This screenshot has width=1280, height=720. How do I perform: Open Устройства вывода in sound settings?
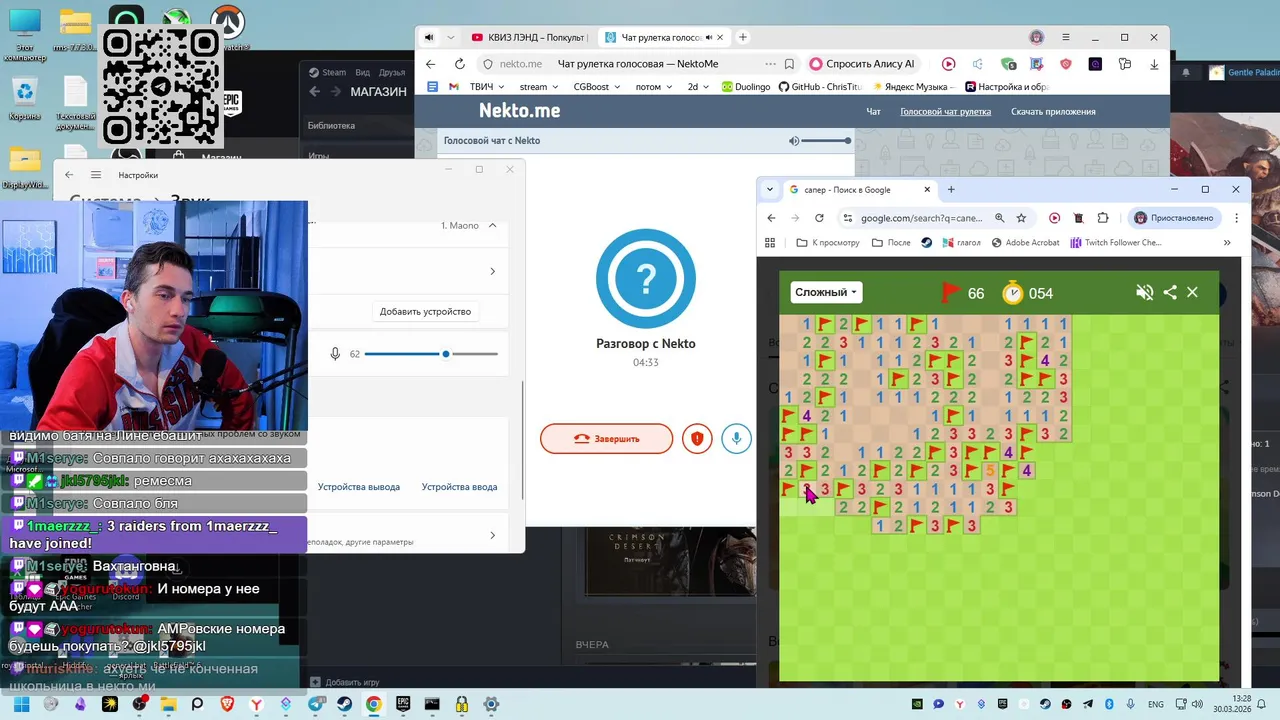[x=358, y=487]
